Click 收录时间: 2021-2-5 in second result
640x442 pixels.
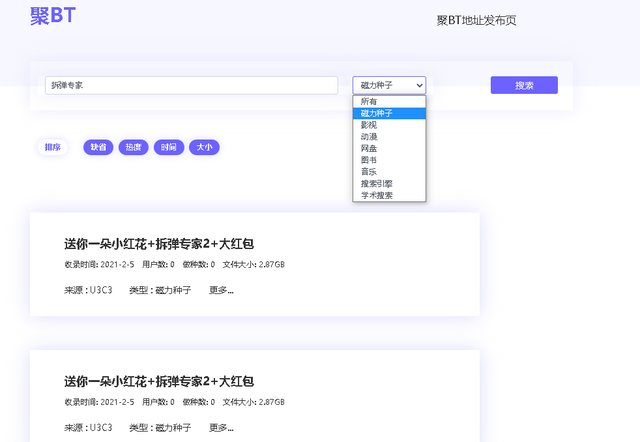click(99, 402)
